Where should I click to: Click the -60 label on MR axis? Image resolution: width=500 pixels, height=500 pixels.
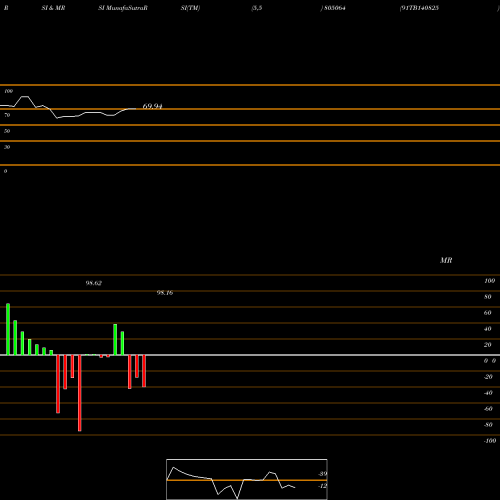pos(488,409)
